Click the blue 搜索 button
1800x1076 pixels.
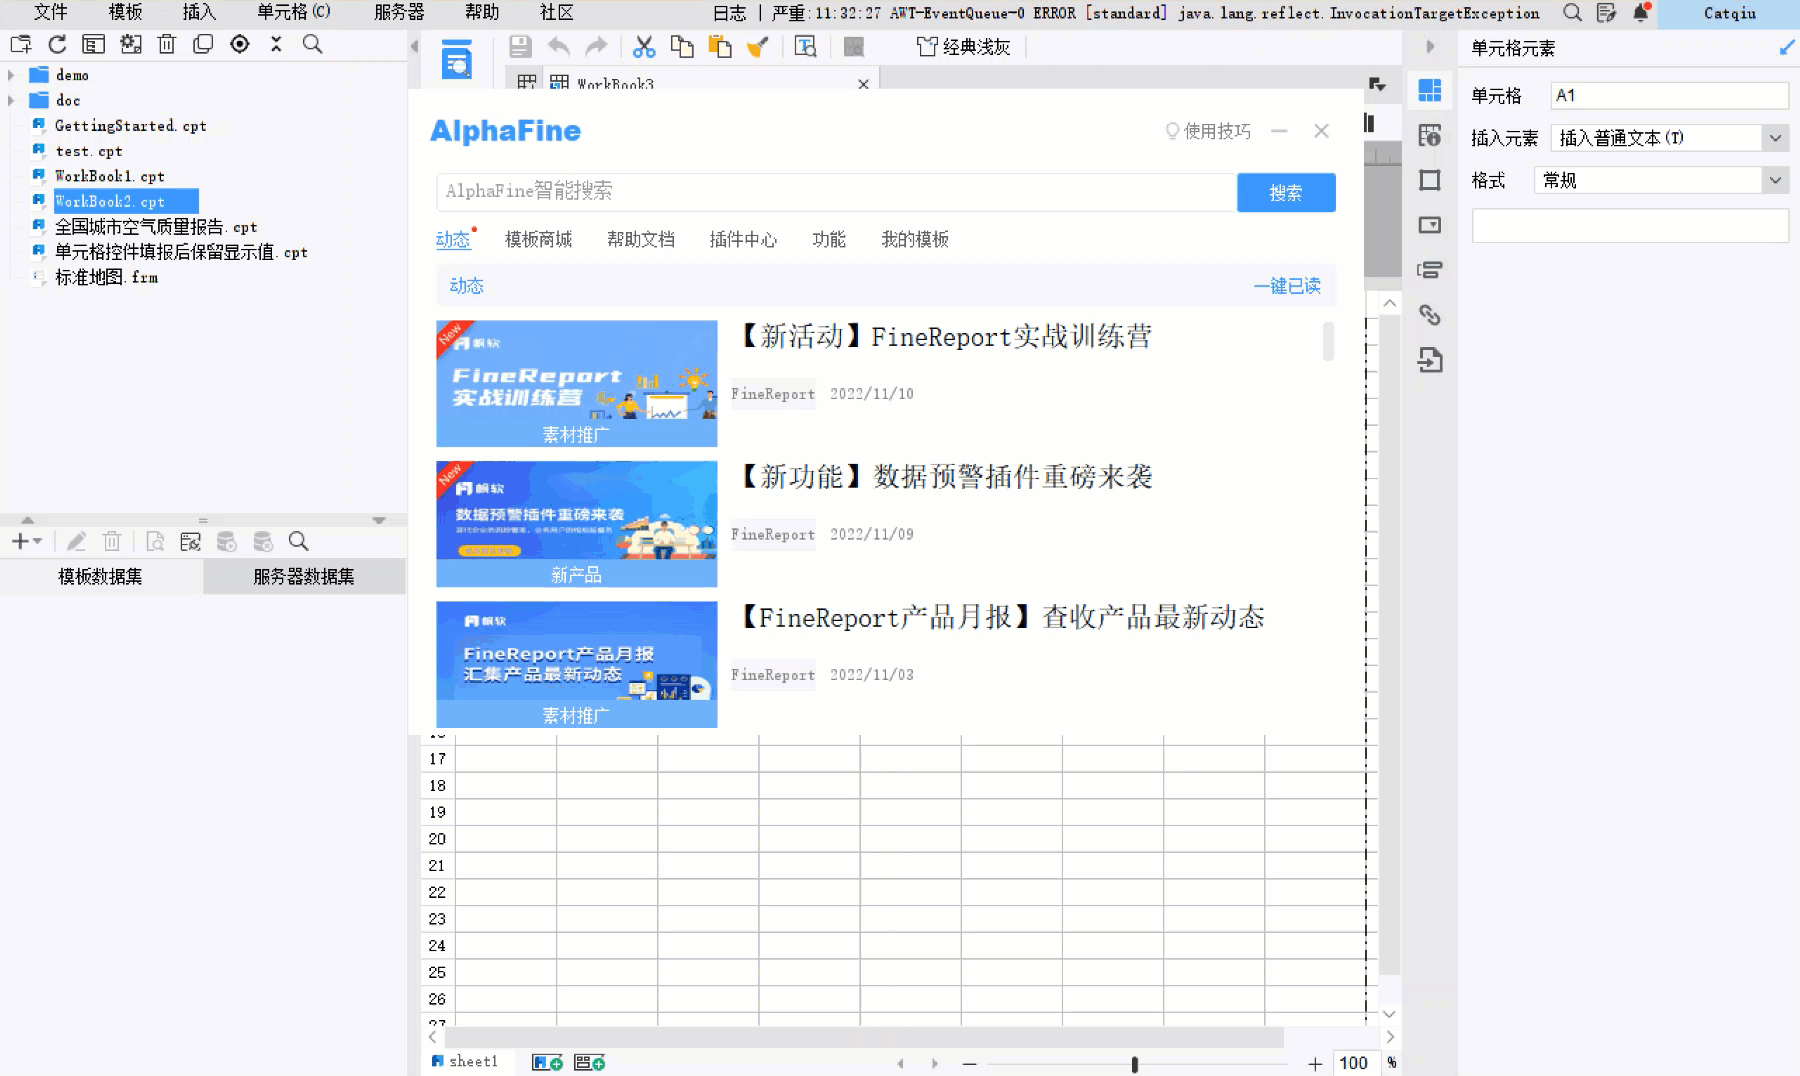[1286, 192]
